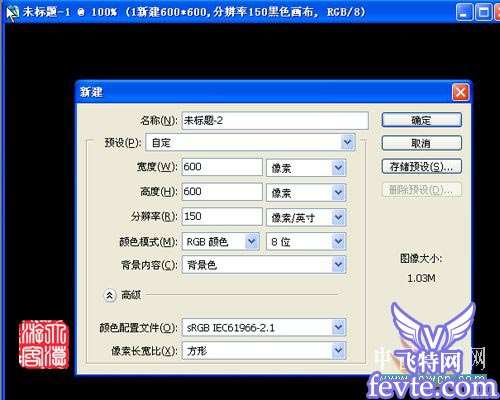The width and height of the screenshot is (500, 400).
Task: Click the 取消 cancel button
Action: [422, 143]
